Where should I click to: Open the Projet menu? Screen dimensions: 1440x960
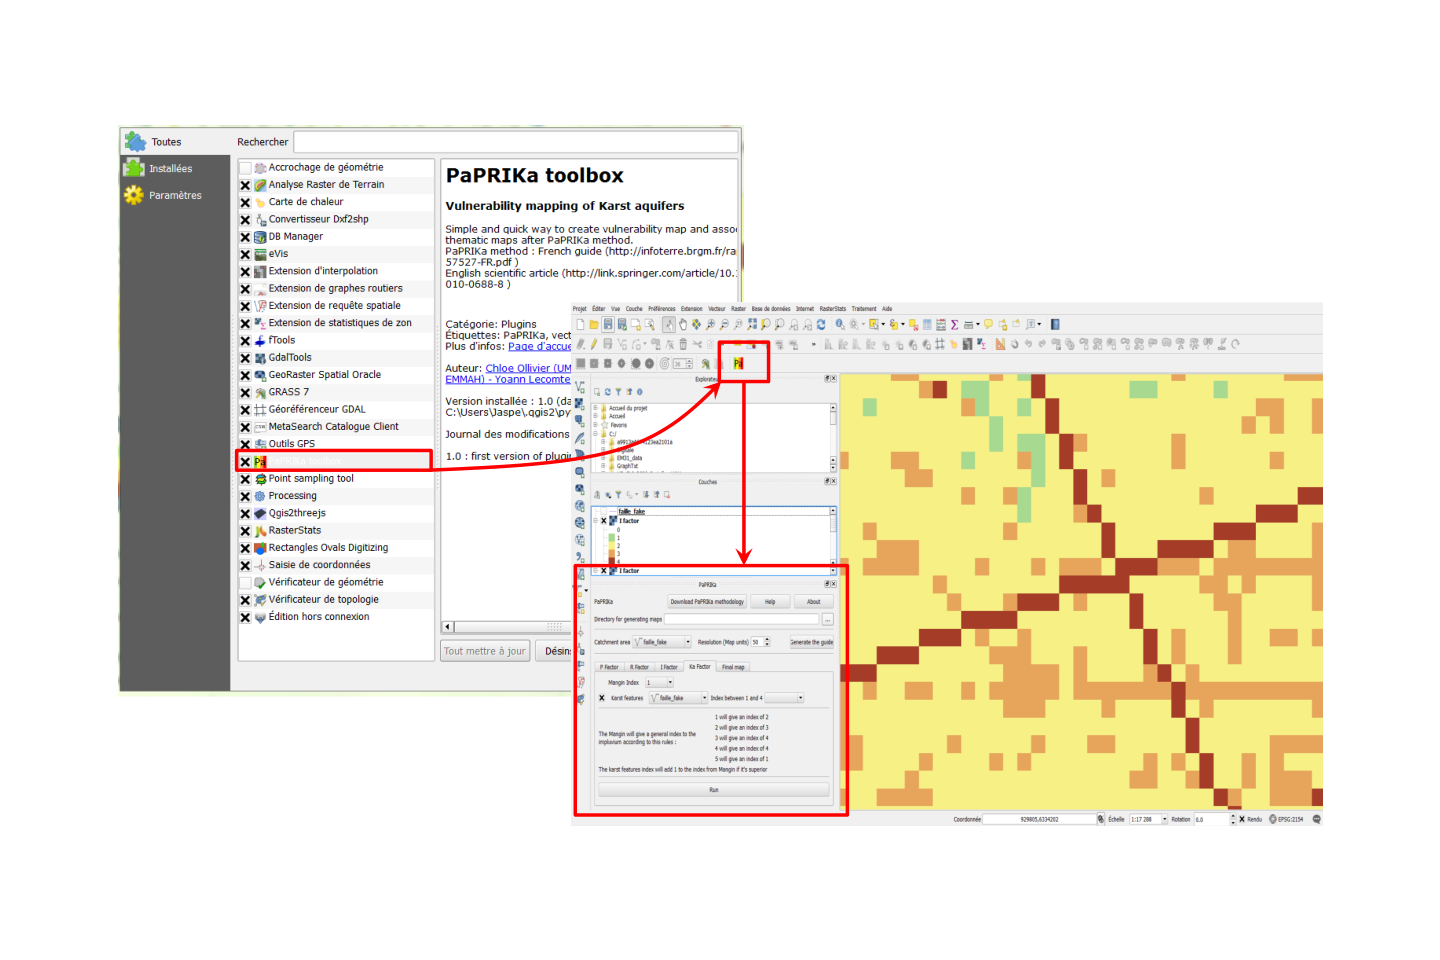click(580, 309)
